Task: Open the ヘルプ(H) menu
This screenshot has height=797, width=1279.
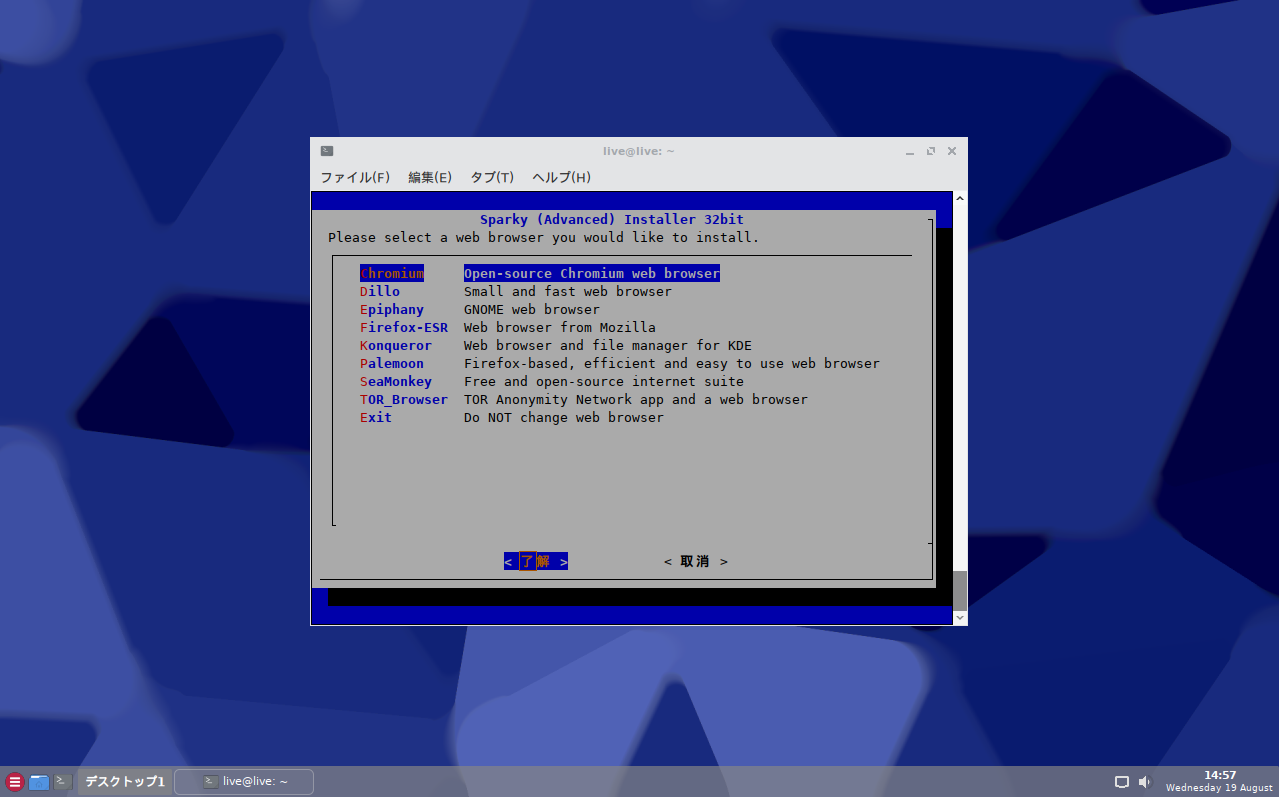Action: click(561, 177)
